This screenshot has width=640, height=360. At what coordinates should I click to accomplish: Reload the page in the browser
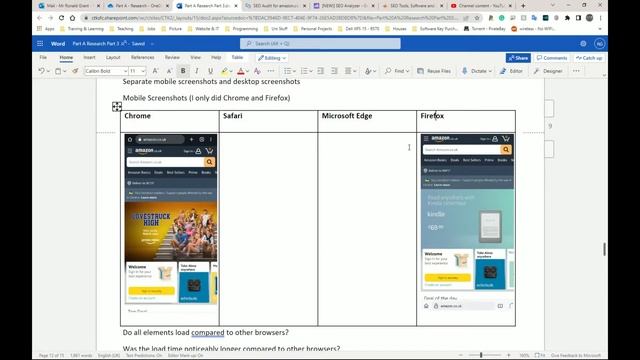pos(61,18)
